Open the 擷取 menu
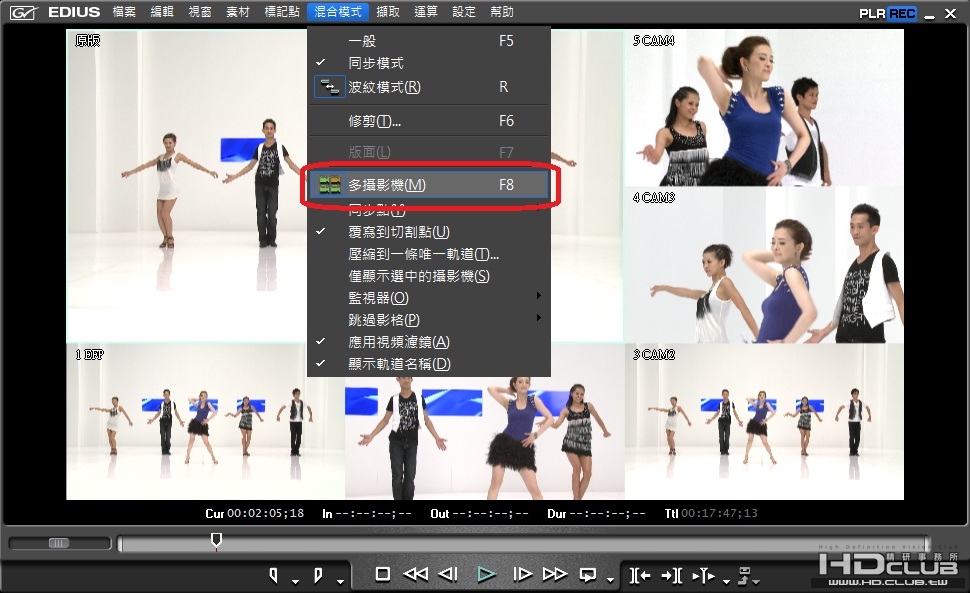The image size is (970, 593). 388,12
